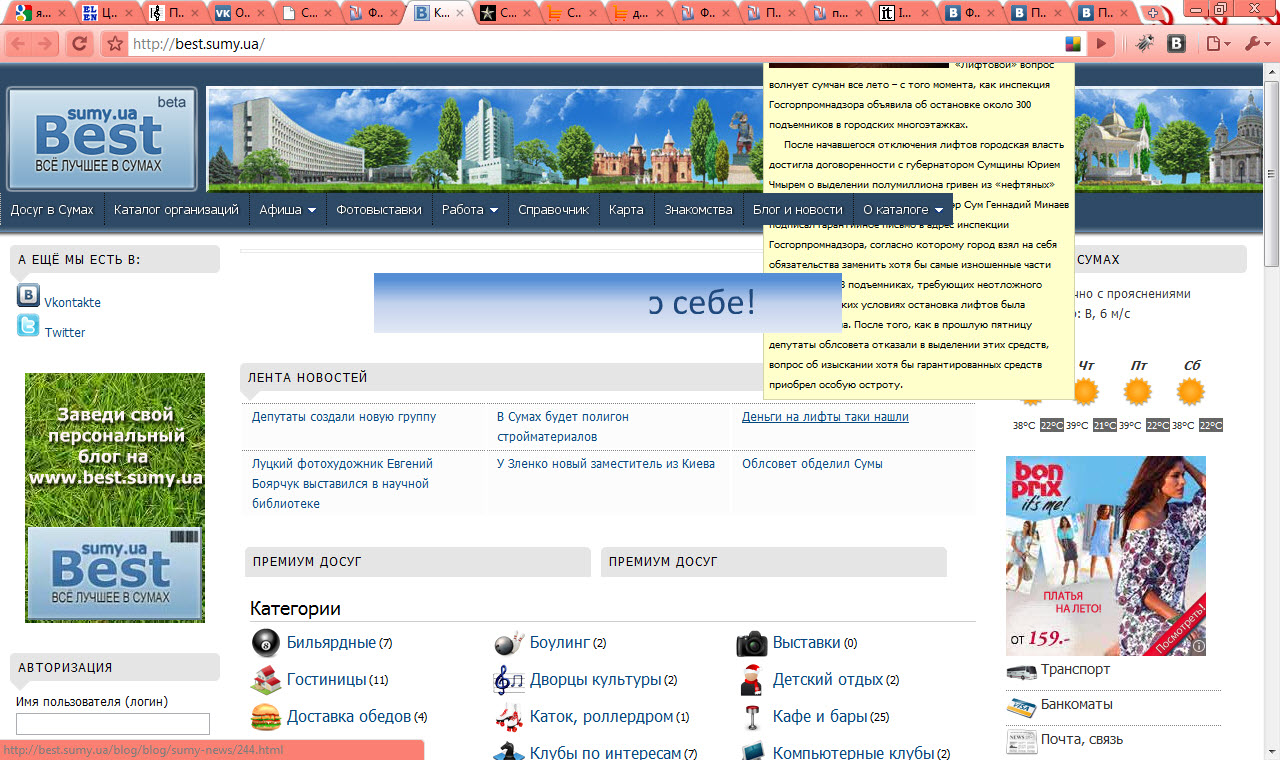Open Каталог организаций in navigation bar
1280x760 pixels.
point(176,210)
